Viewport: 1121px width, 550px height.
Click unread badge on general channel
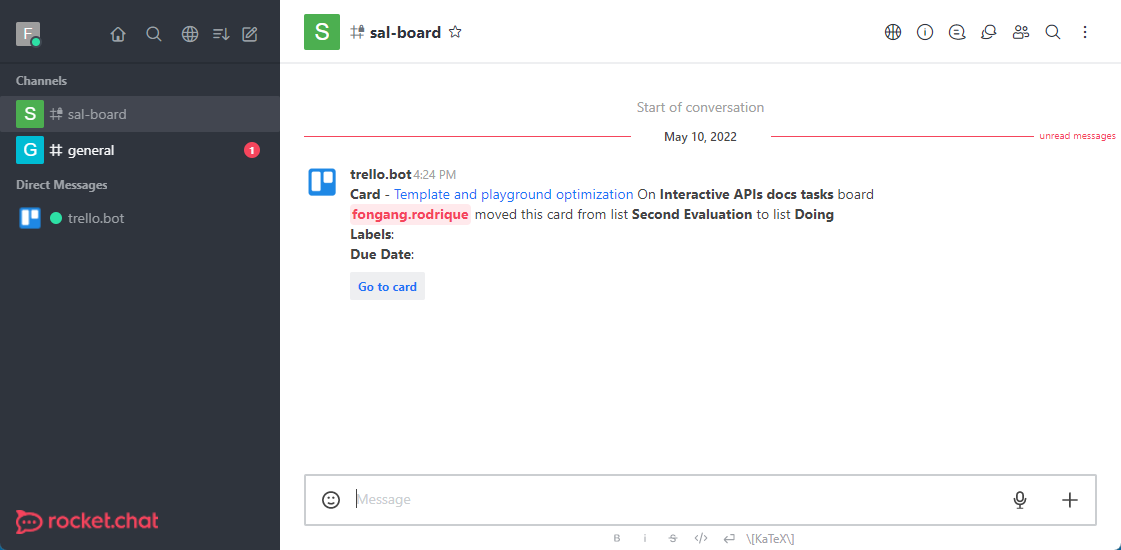coord(252,150)
